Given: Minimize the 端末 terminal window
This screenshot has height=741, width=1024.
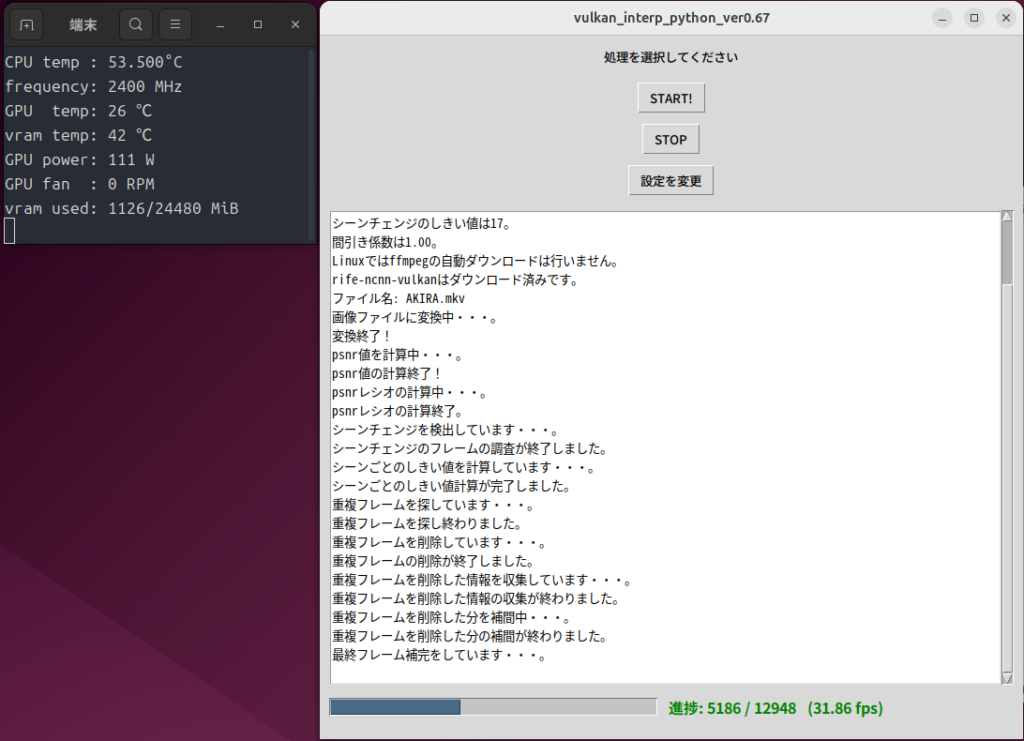Looking at the screenshot, I should coord(220,24).
